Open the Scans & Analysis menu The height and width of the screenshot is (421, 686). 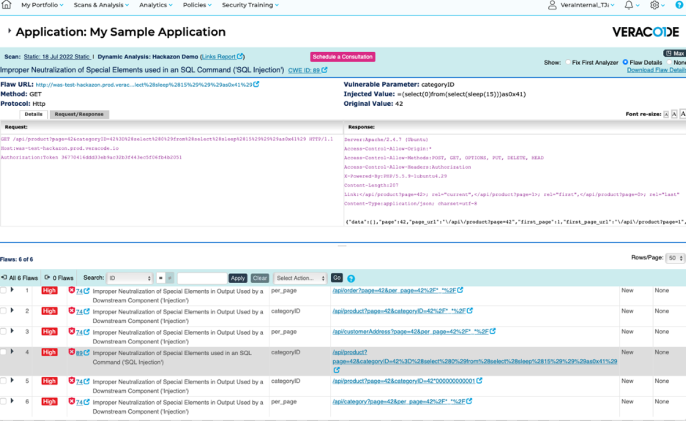point(101,5)
